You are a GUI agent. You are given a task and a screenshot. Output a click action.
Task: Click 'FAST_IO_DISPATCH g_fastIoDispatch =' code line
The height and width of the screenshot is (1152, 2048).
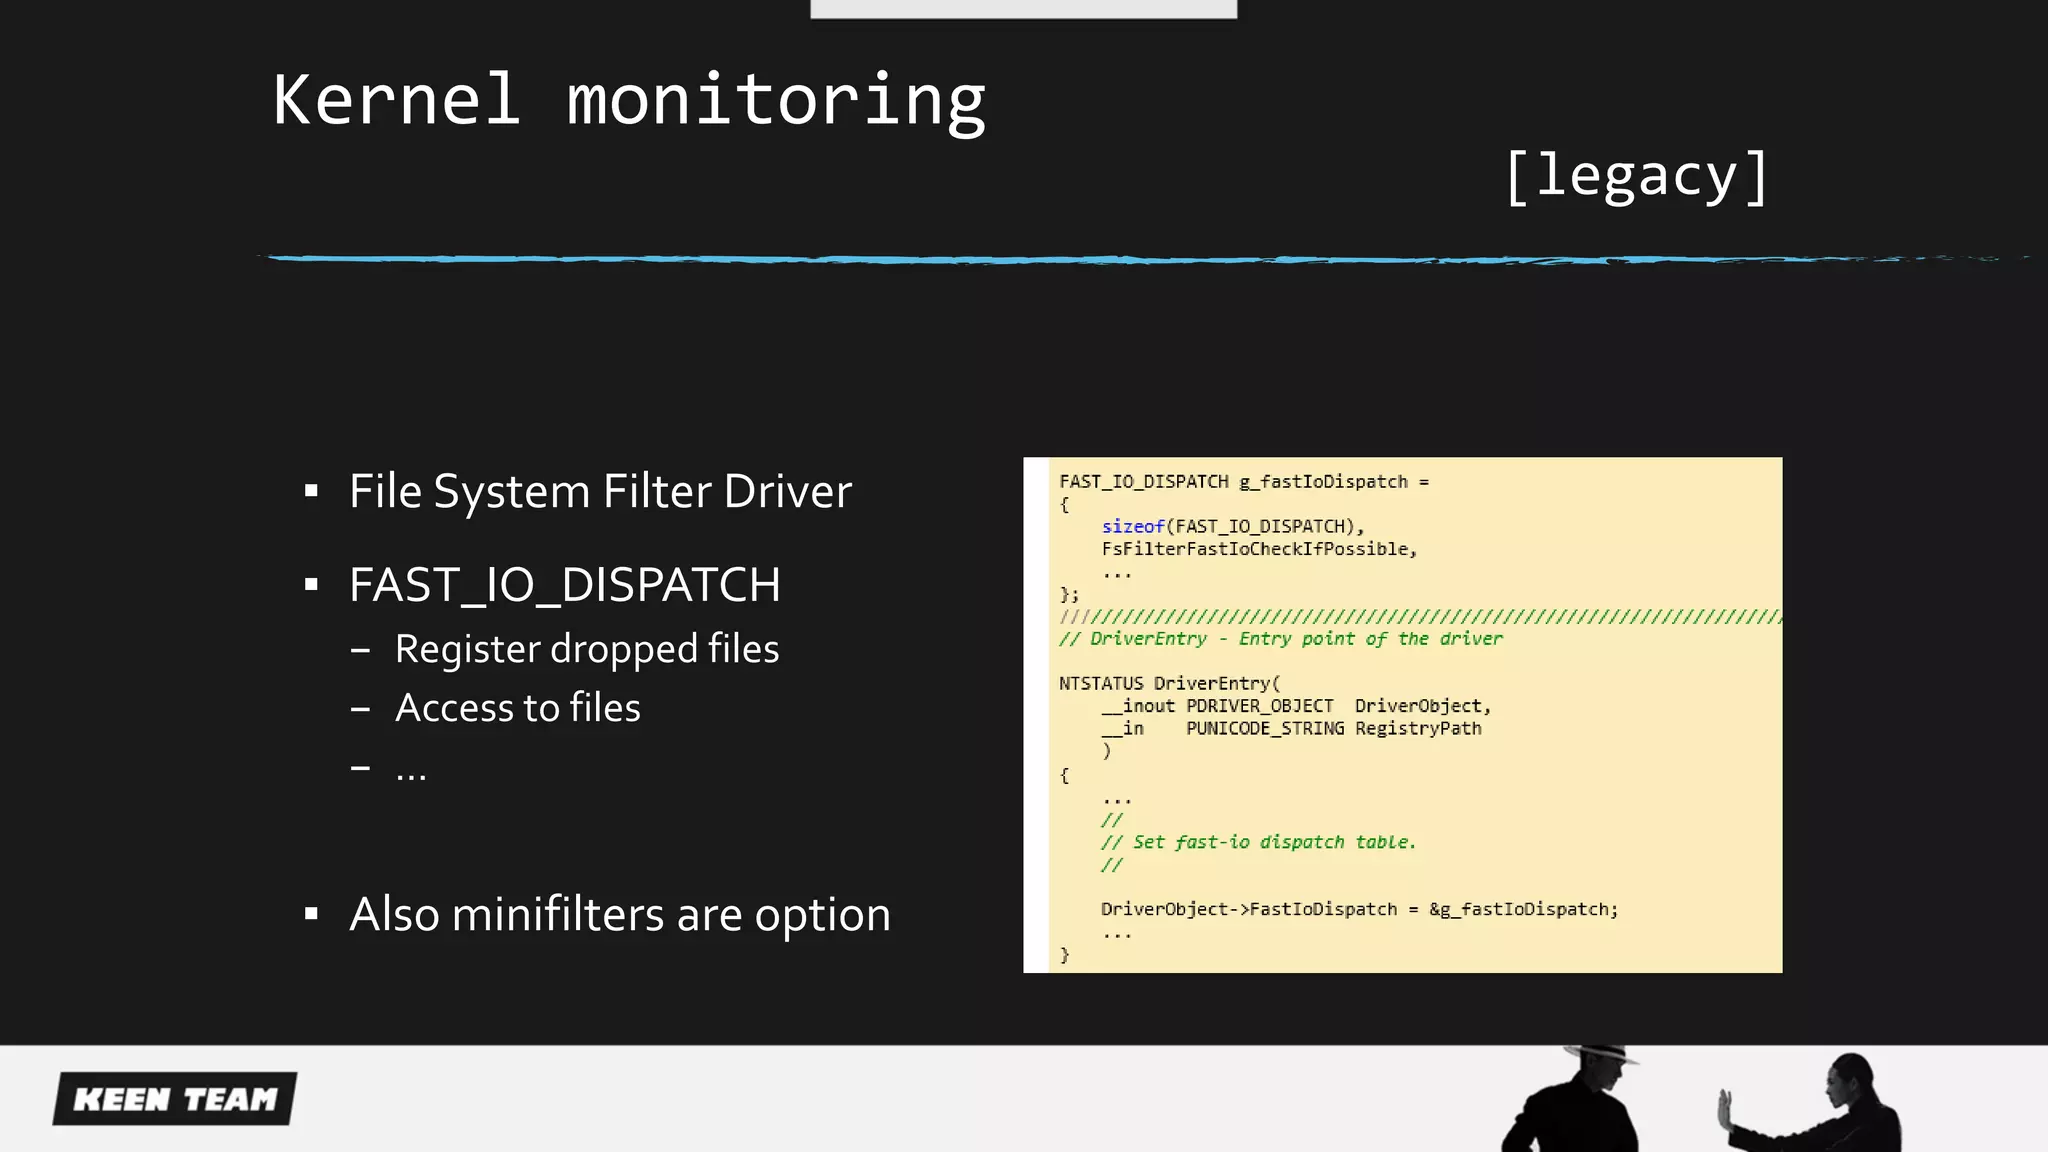(x=1244, y=482)
